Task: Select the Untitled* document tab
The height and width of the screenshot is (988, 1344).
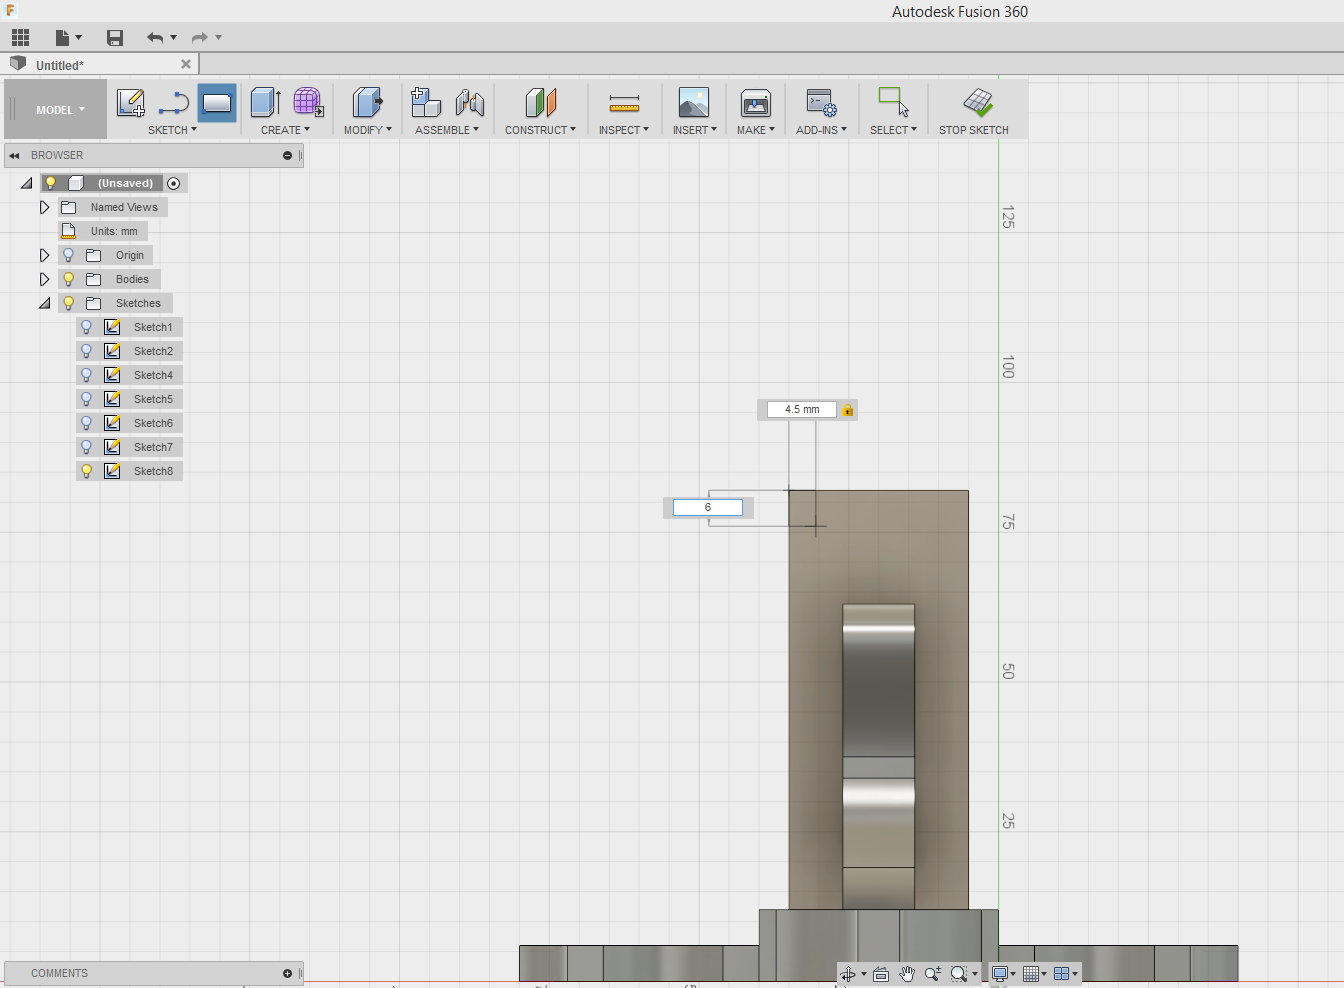Action: [x=100, y=64]
